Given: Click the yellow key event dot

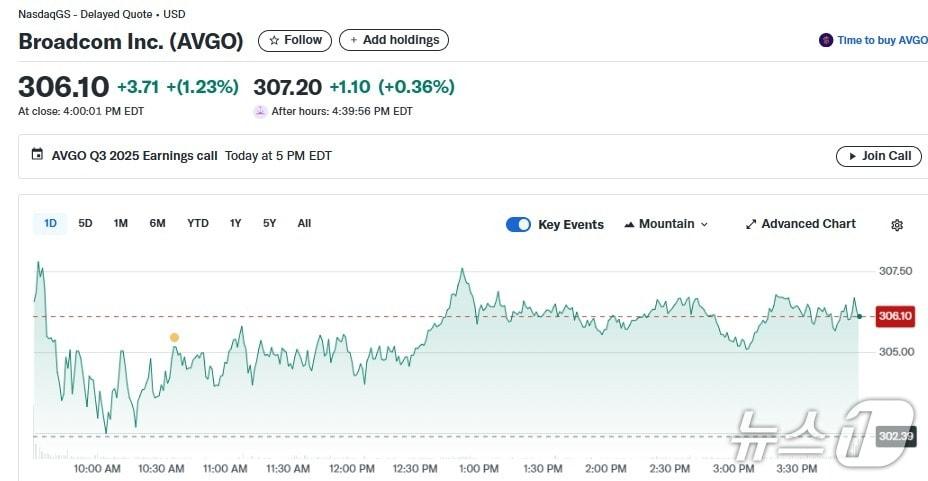Looking at the screenshot, I should [x=174, y=337].
